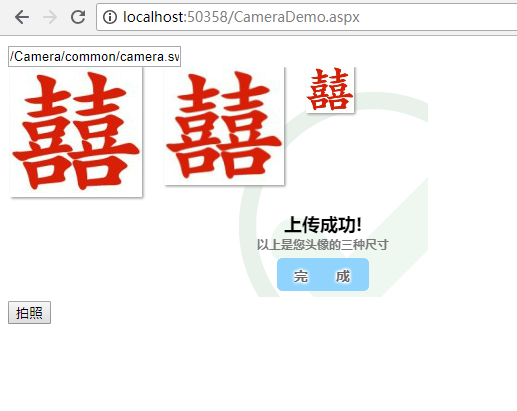Click the 以上是您头像的三种尺寸 subtitle
The image size is (517, 411).
(323, 245)
